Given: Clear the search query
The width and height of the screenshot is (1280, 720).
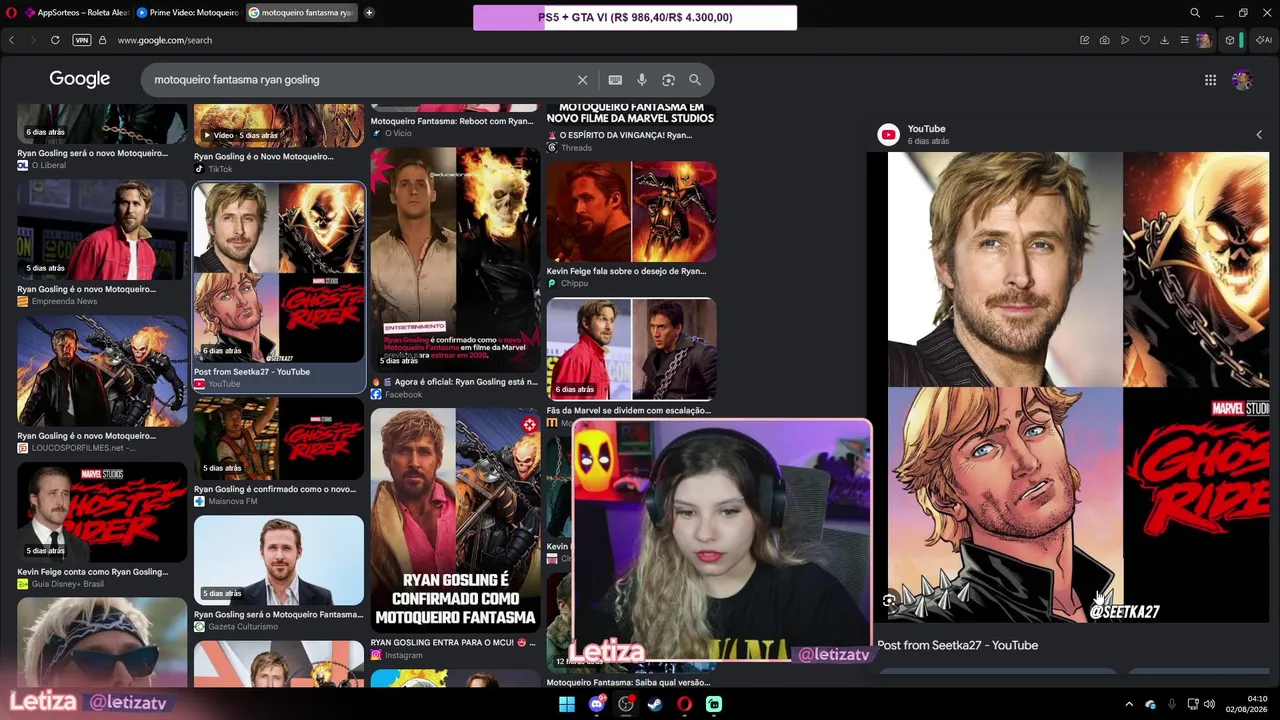Looking at the screenshot, I should coord(582,80).
